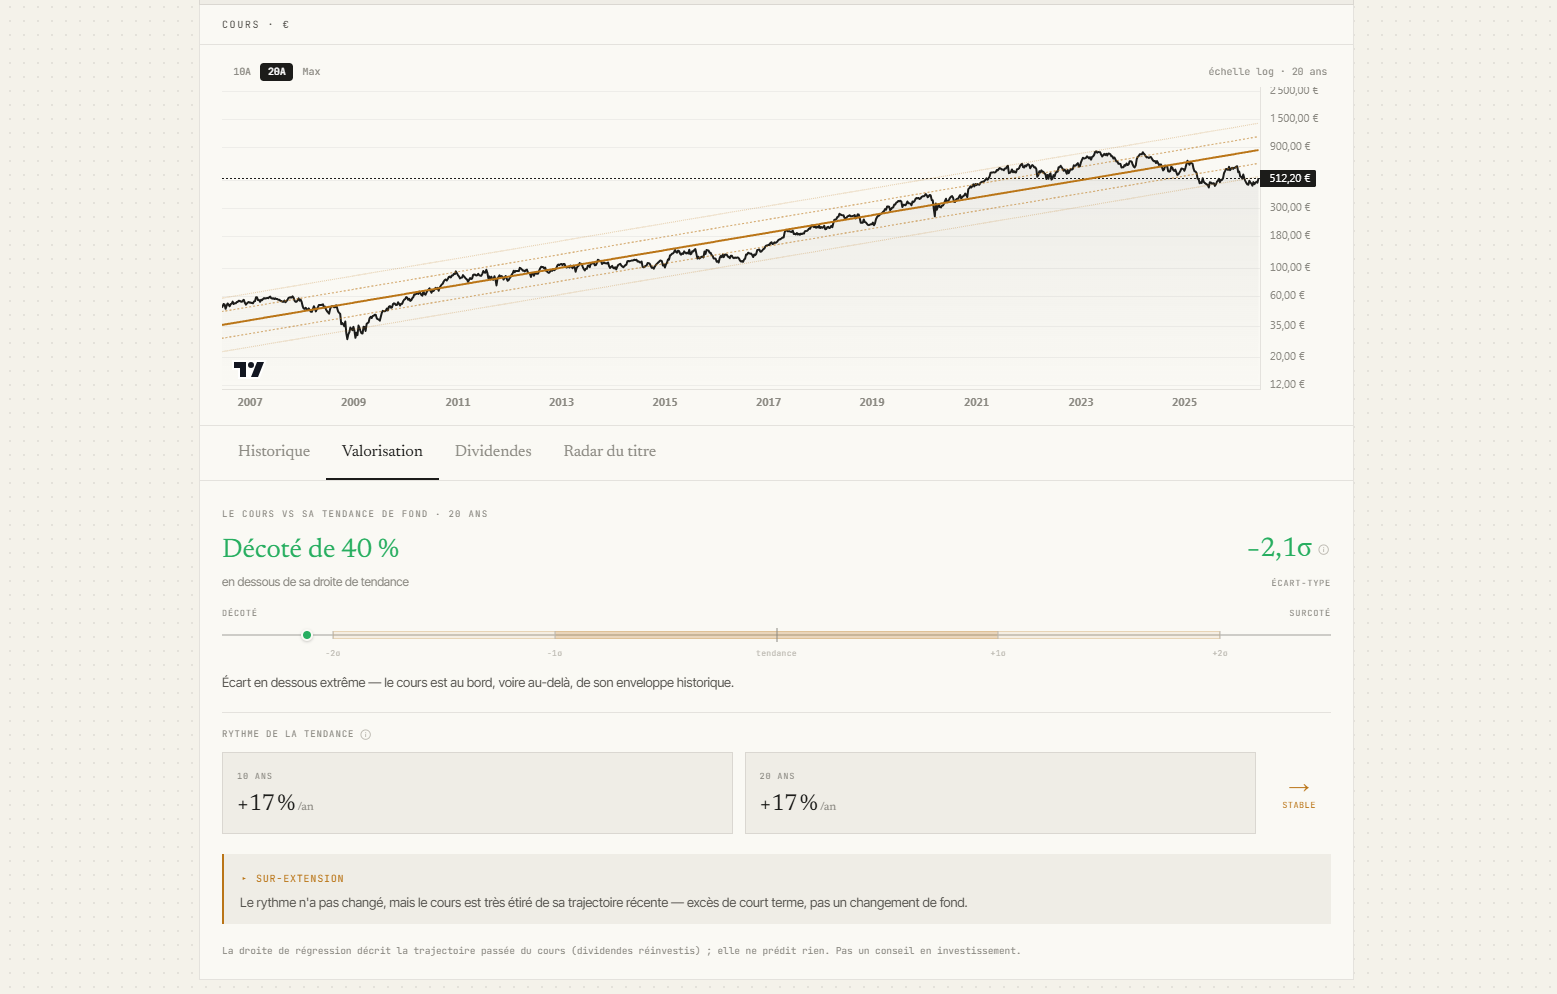The image size is (1557, 994).
Task: Select the 10A time range
Action: click(x=242, y=72)
